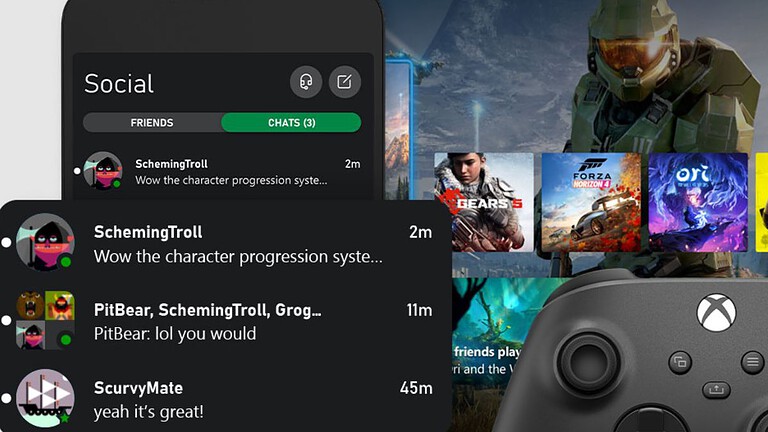Screen dimensions: 768x432
Task: Click the large SchemingTroll avatar
Action: (45, 242)
